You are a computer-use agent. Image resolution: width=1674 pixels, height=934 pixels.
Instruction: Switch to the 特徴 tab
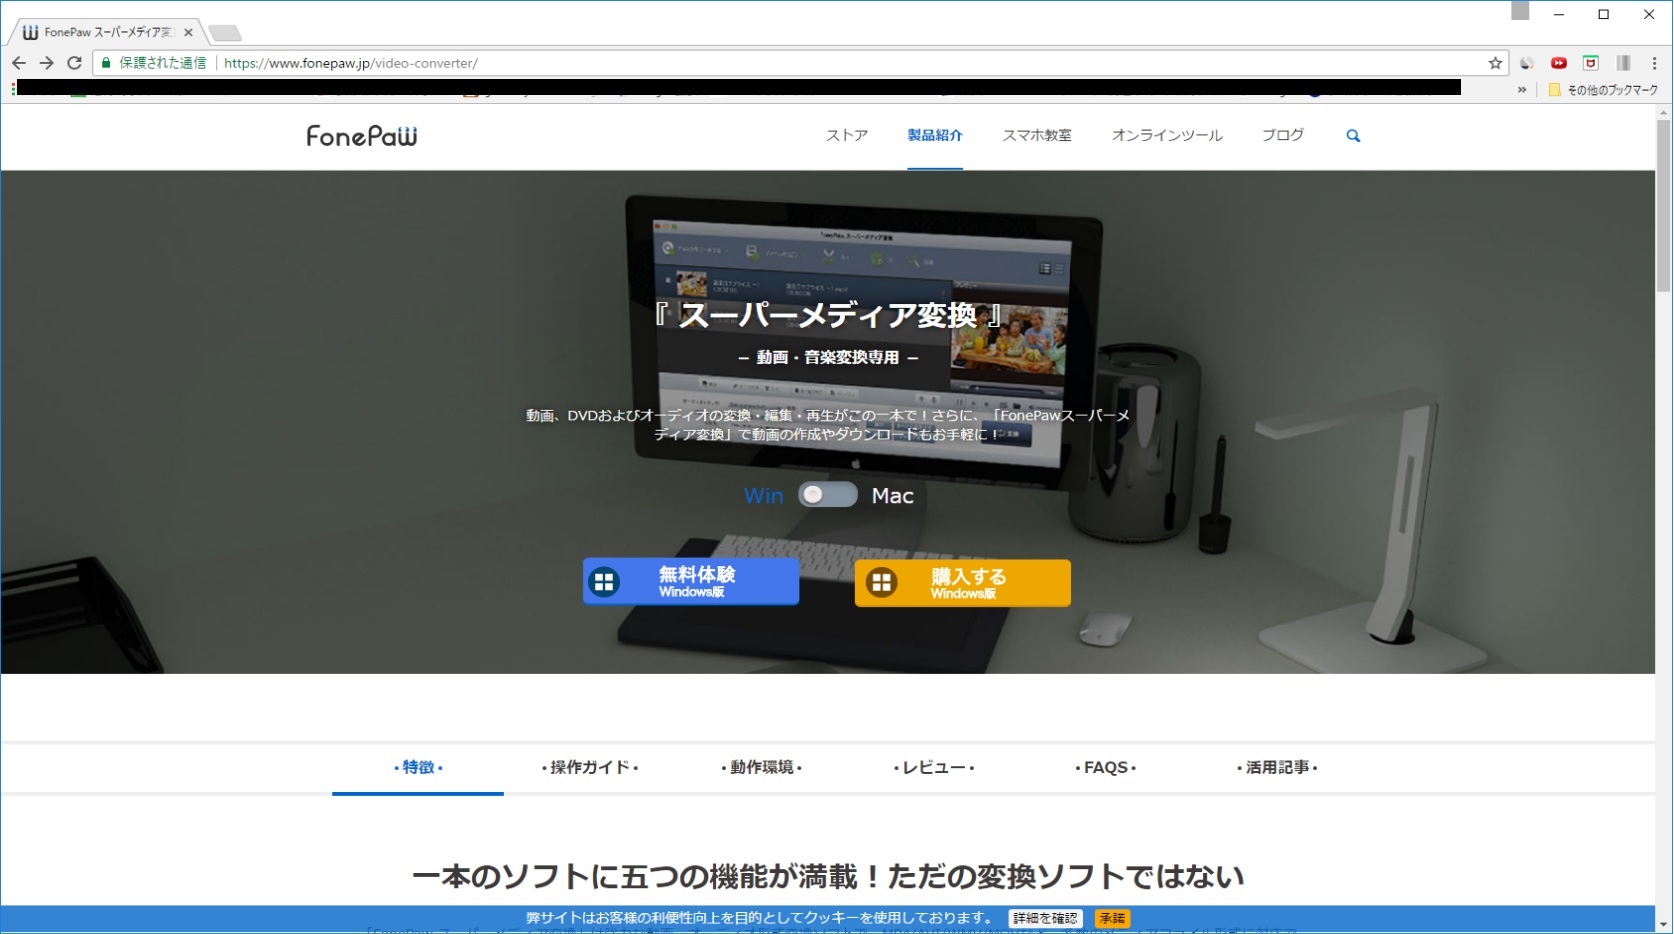[418, 768]
